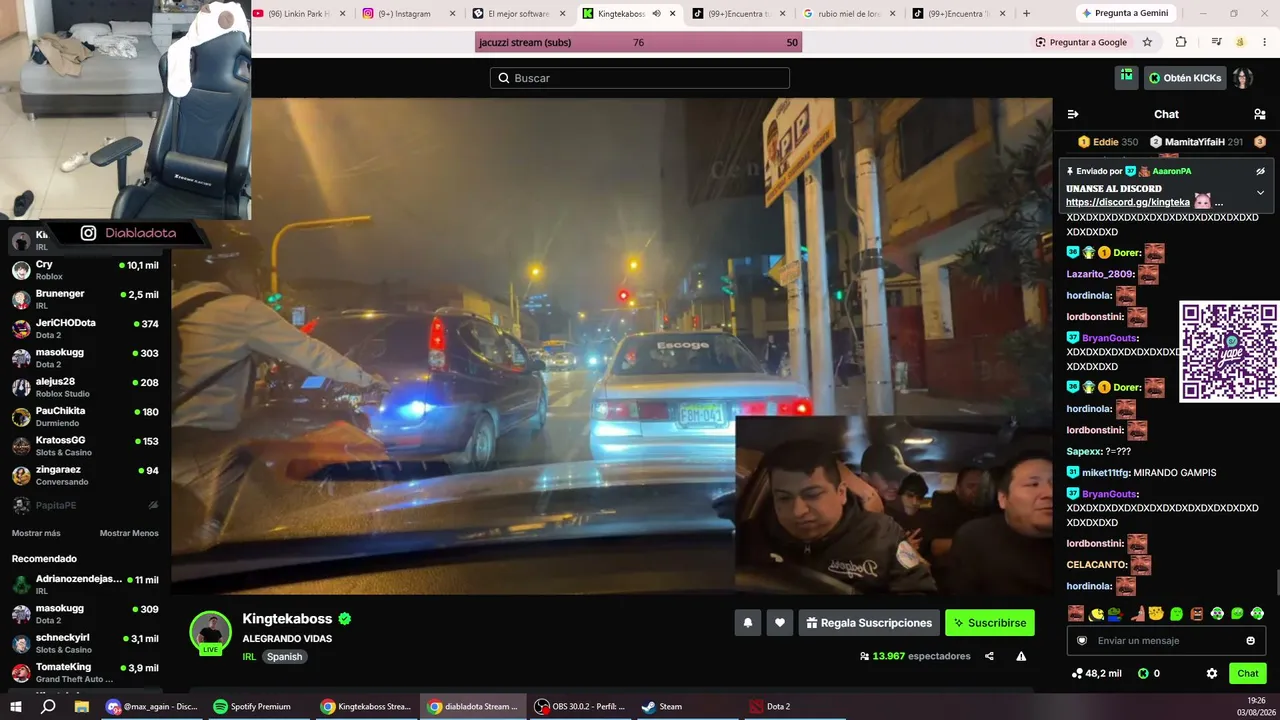Insert the bee quick emote
Screen dimensions: 1280x720
(1095, 613)
